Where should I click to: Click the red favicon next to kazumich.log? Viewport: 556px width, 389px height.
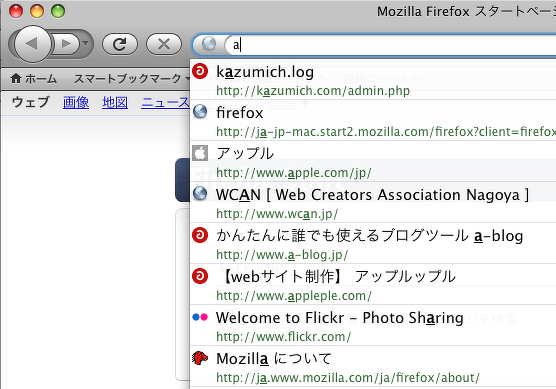[200, 71]
